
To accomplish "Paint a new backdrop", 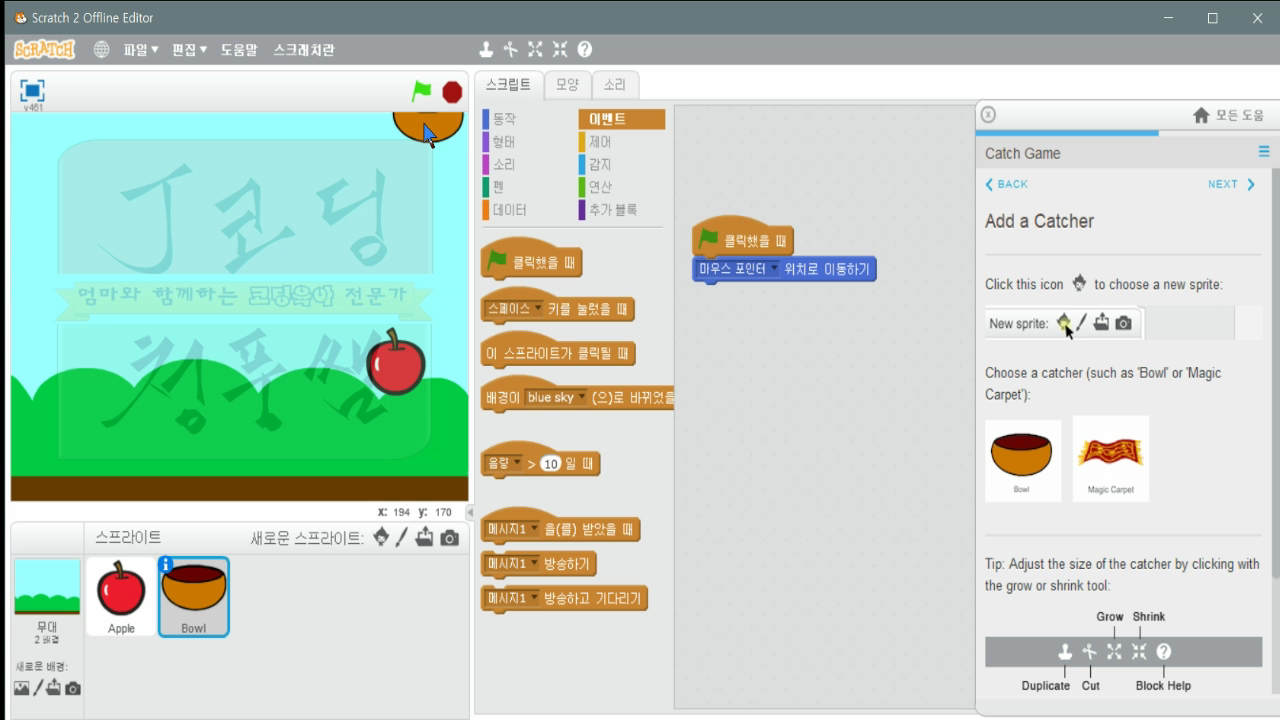I will [x=38, y=688].
